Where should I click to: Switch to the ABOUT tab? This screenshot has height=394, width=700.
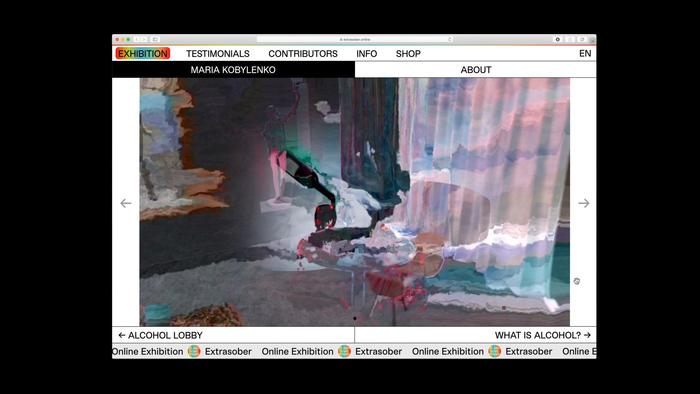[x=475, y=70]
